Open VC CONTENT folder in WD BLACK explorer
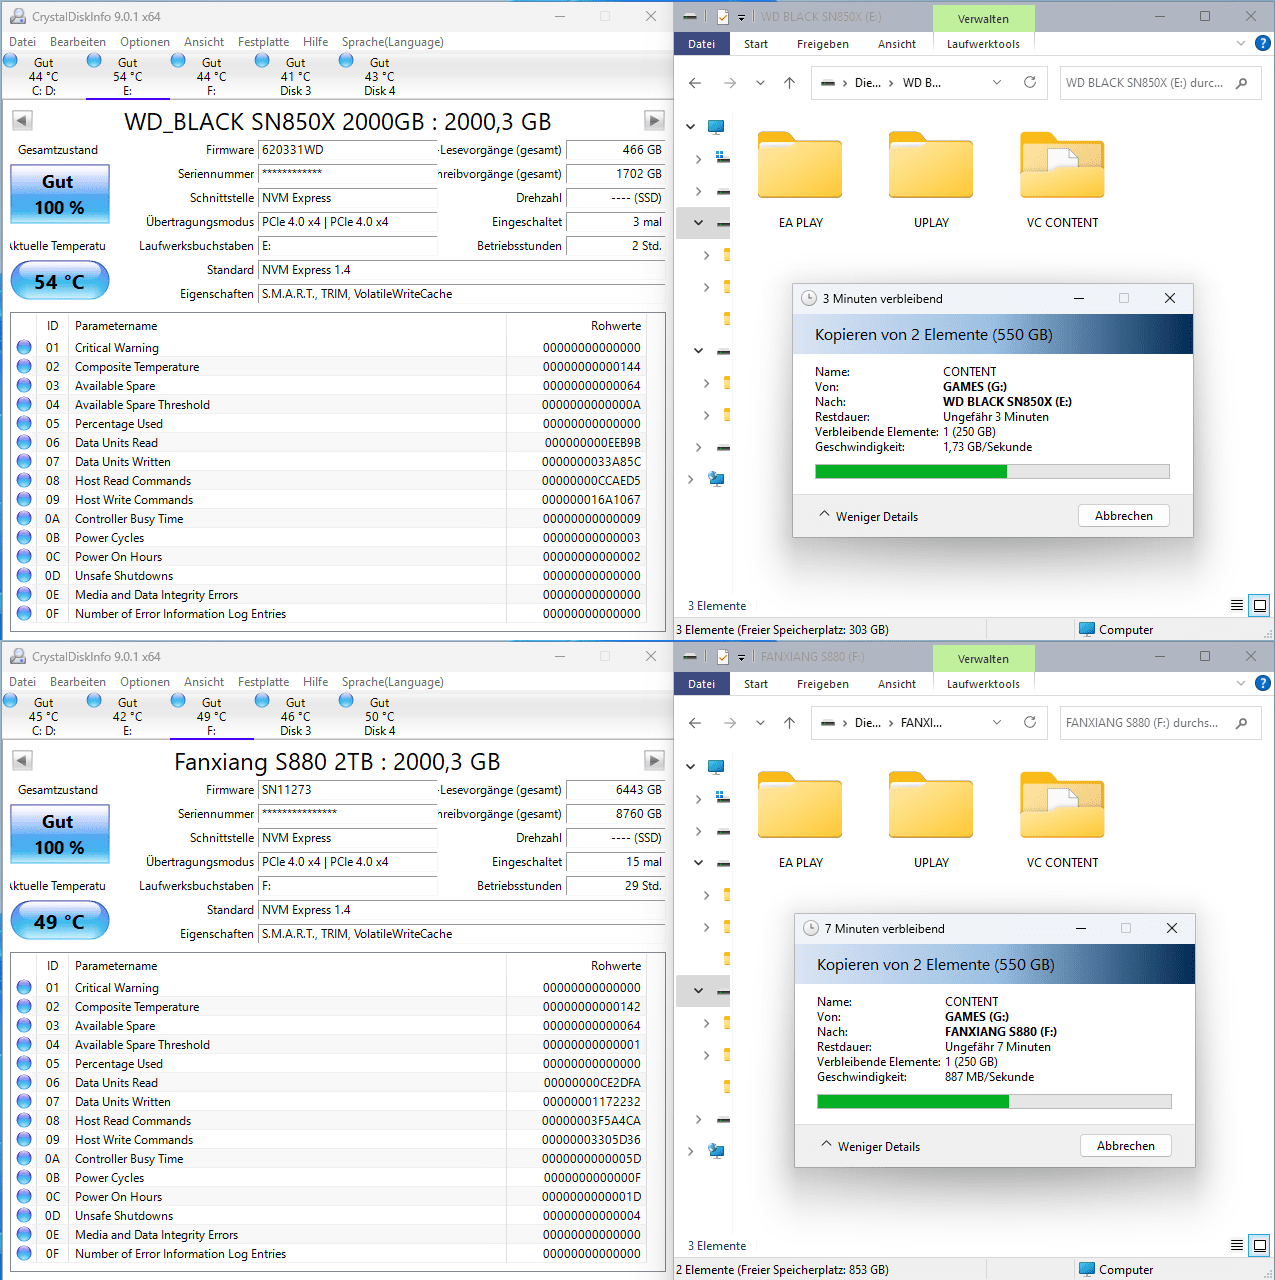This screenshot has height=1280, width=1275. 1062,180
